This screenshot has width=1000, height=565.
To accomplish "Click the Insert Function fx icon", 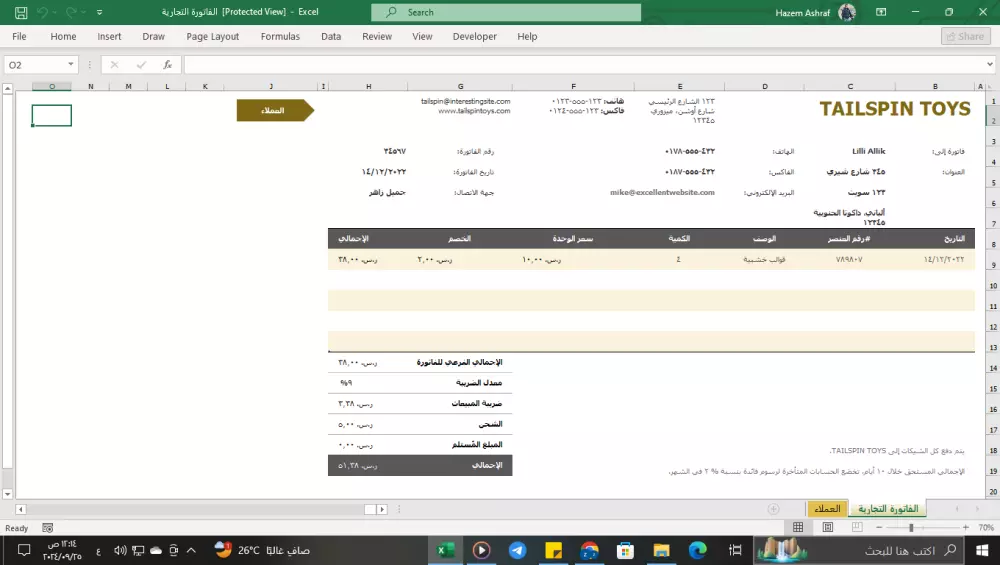I will tap(167, 64).
